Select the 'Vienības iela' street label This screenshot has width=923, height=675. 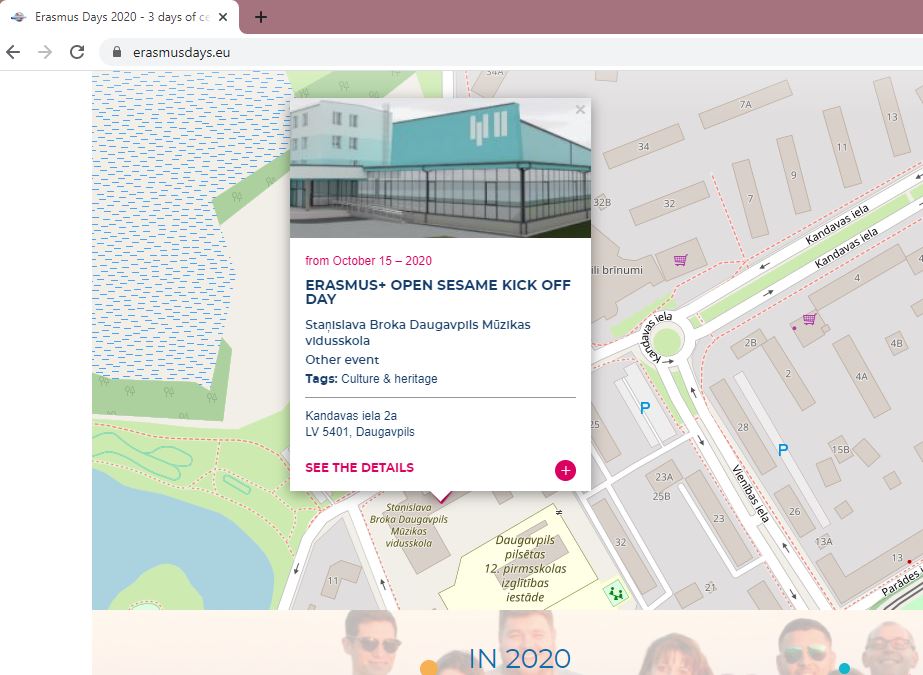point(751,493)
